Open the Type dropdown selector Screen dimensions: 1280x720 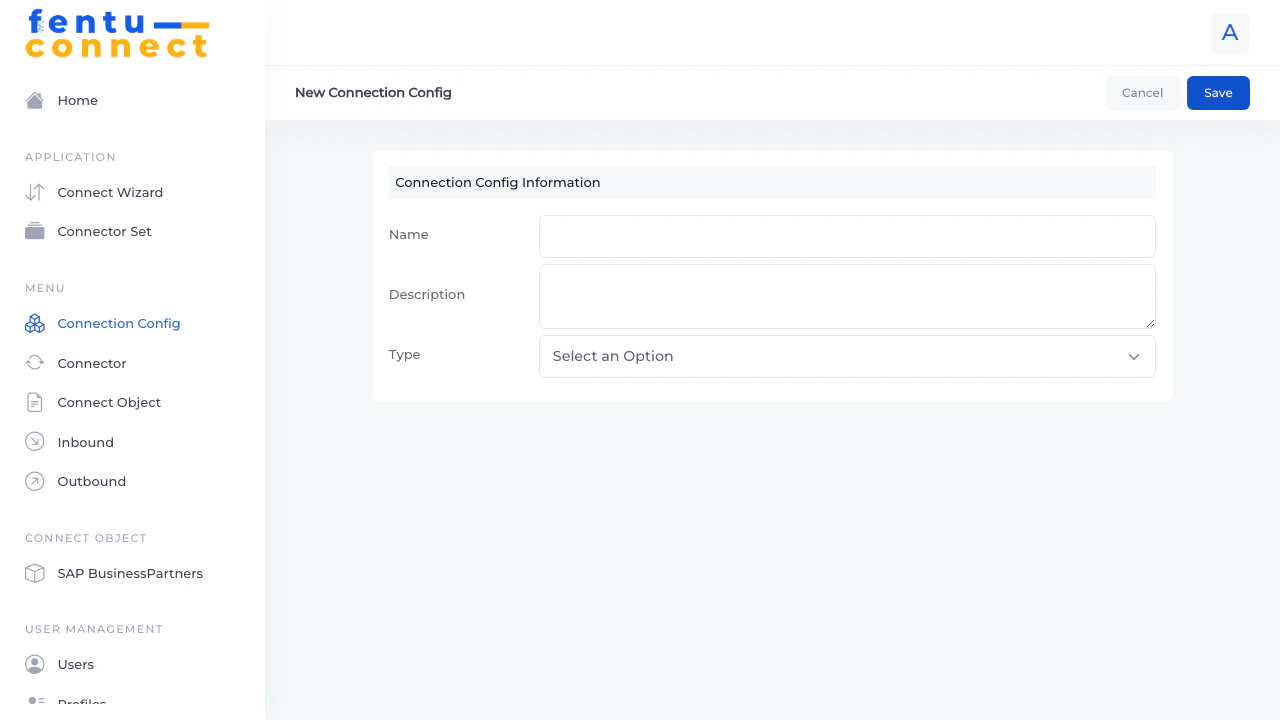pyautogui.click(x=847, y=356)
